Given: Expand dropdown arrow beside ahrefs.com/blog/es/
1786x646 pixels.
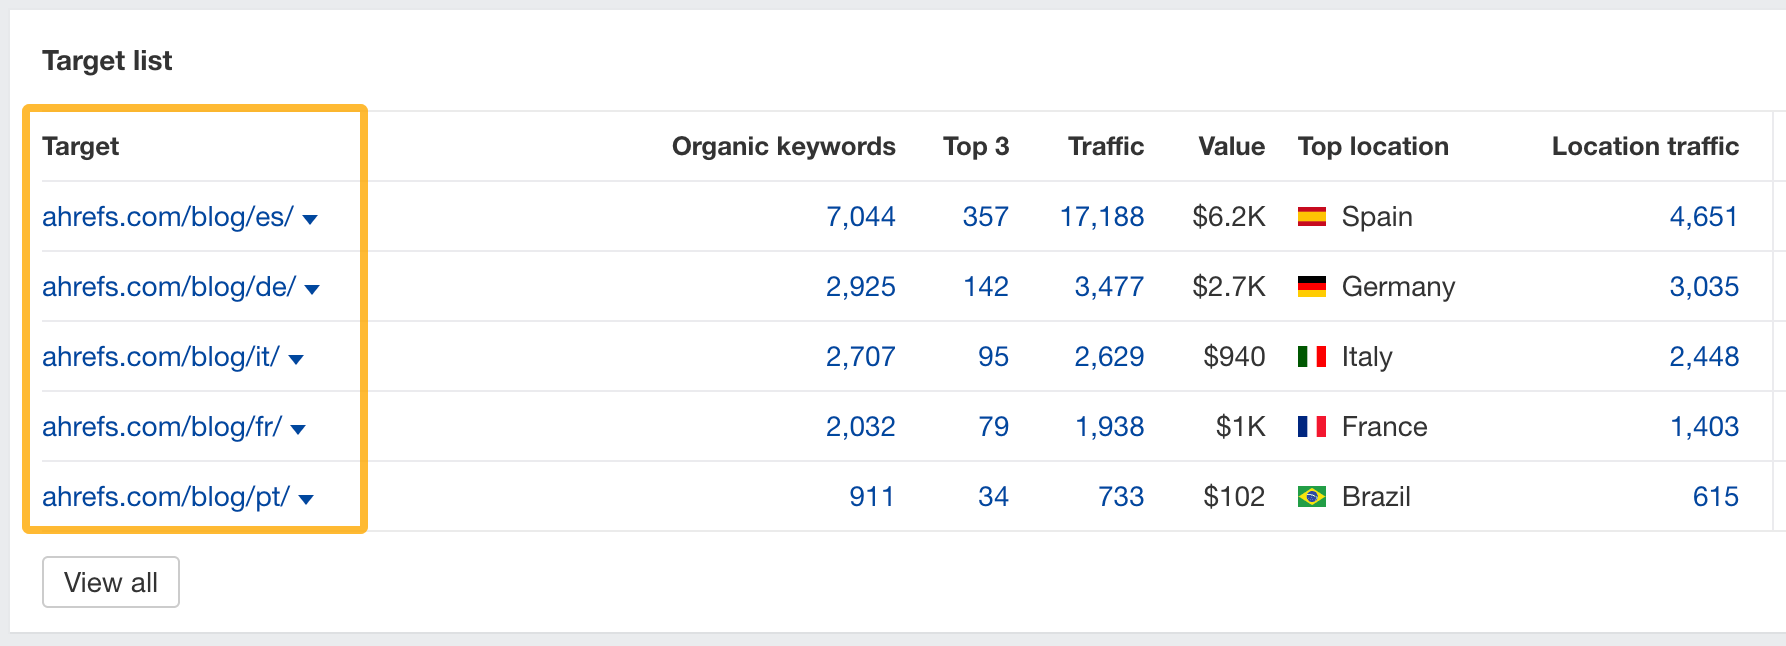Looking at the screenshot, I should click(x=310, y=219).
